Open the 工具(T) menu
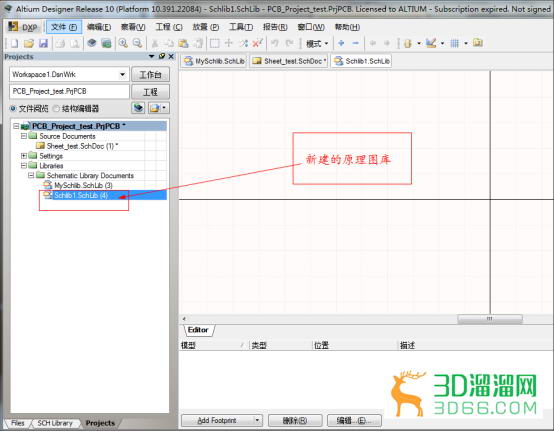This screenshot has height=432, width=554. (241, 27)
